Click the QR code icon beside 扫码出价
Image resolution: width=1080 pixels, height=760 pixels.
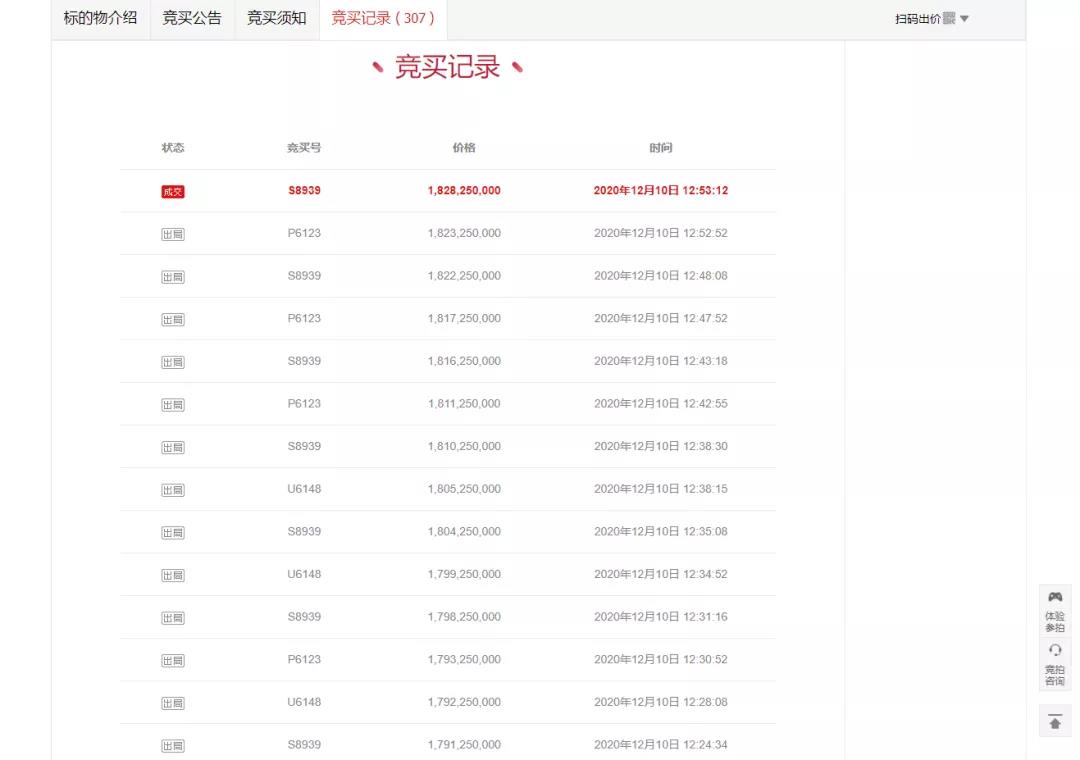(949, 18)
